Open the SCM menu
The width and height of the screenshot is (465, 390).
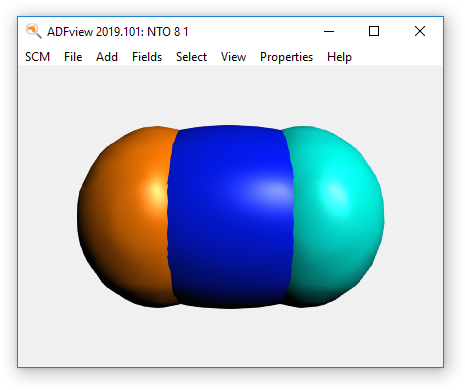point(37,57)
